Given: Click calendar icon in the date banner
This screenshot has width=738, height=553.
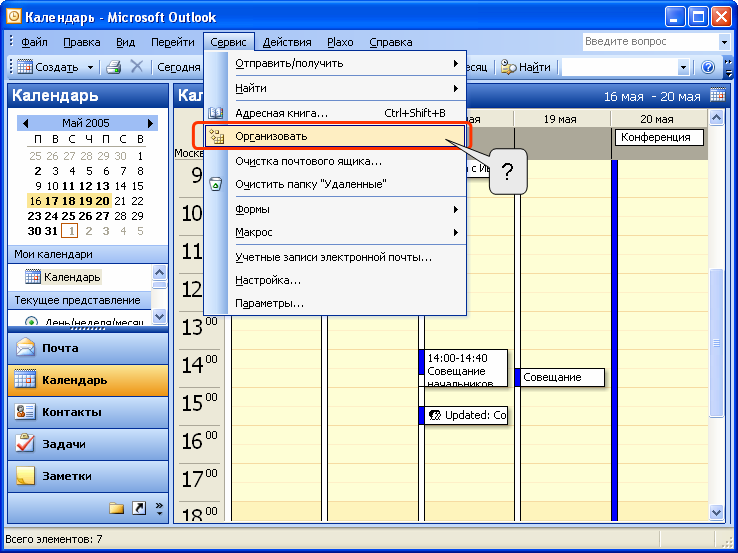Looking at the screenshot, I should click(718, 96).
